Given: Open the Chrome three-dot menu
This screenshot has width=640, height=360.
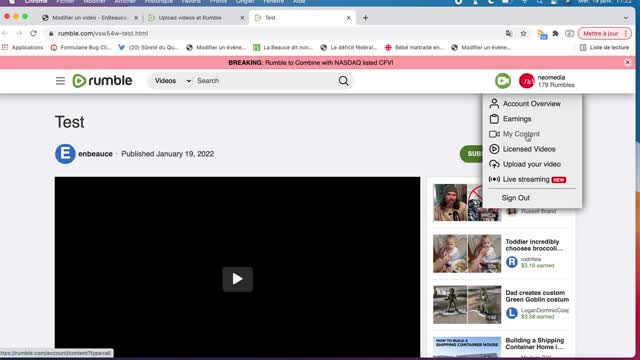Looking at the screenshot, I should tap(626, 33).
